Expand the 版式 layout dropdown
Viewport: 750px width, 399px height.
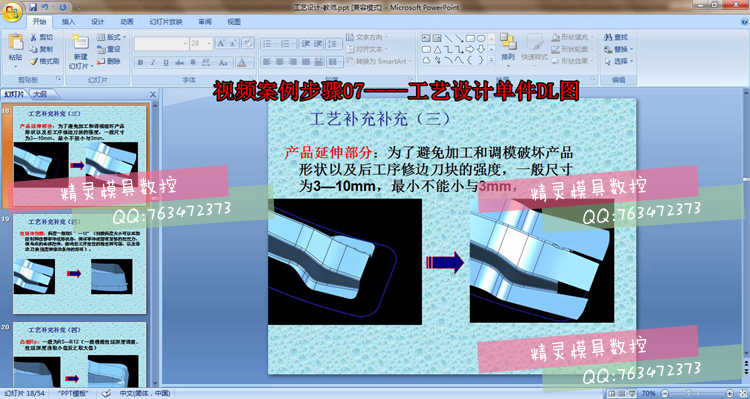coord(111,37)
